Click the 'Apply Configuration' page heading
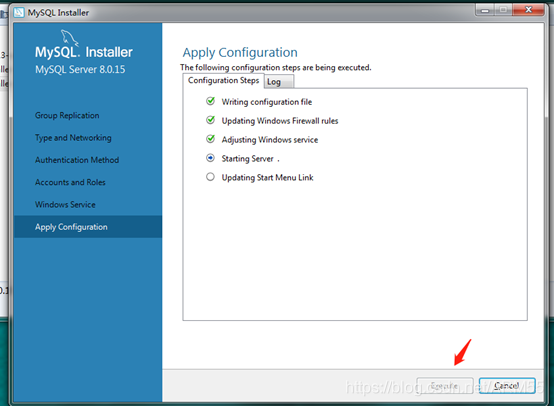The image size is (554, 406). 240,53
